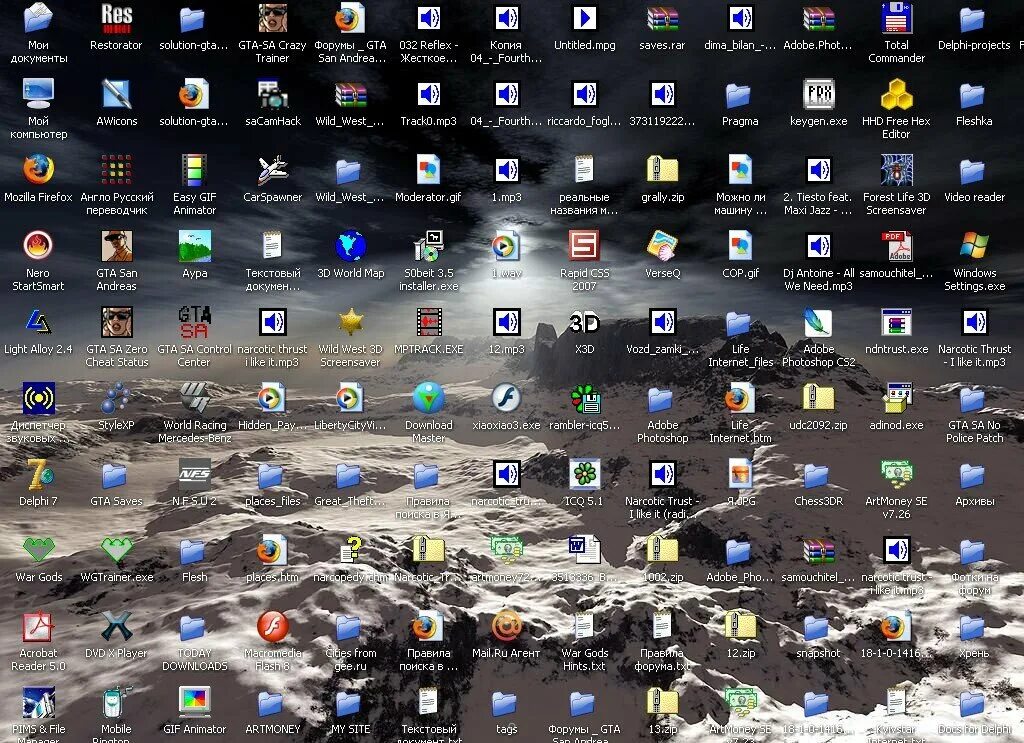Image resolution: width=1024 pixels, height=743 pixels.
Task: Open Англо Русский переводчик icon
Action: tap(116, 170)
